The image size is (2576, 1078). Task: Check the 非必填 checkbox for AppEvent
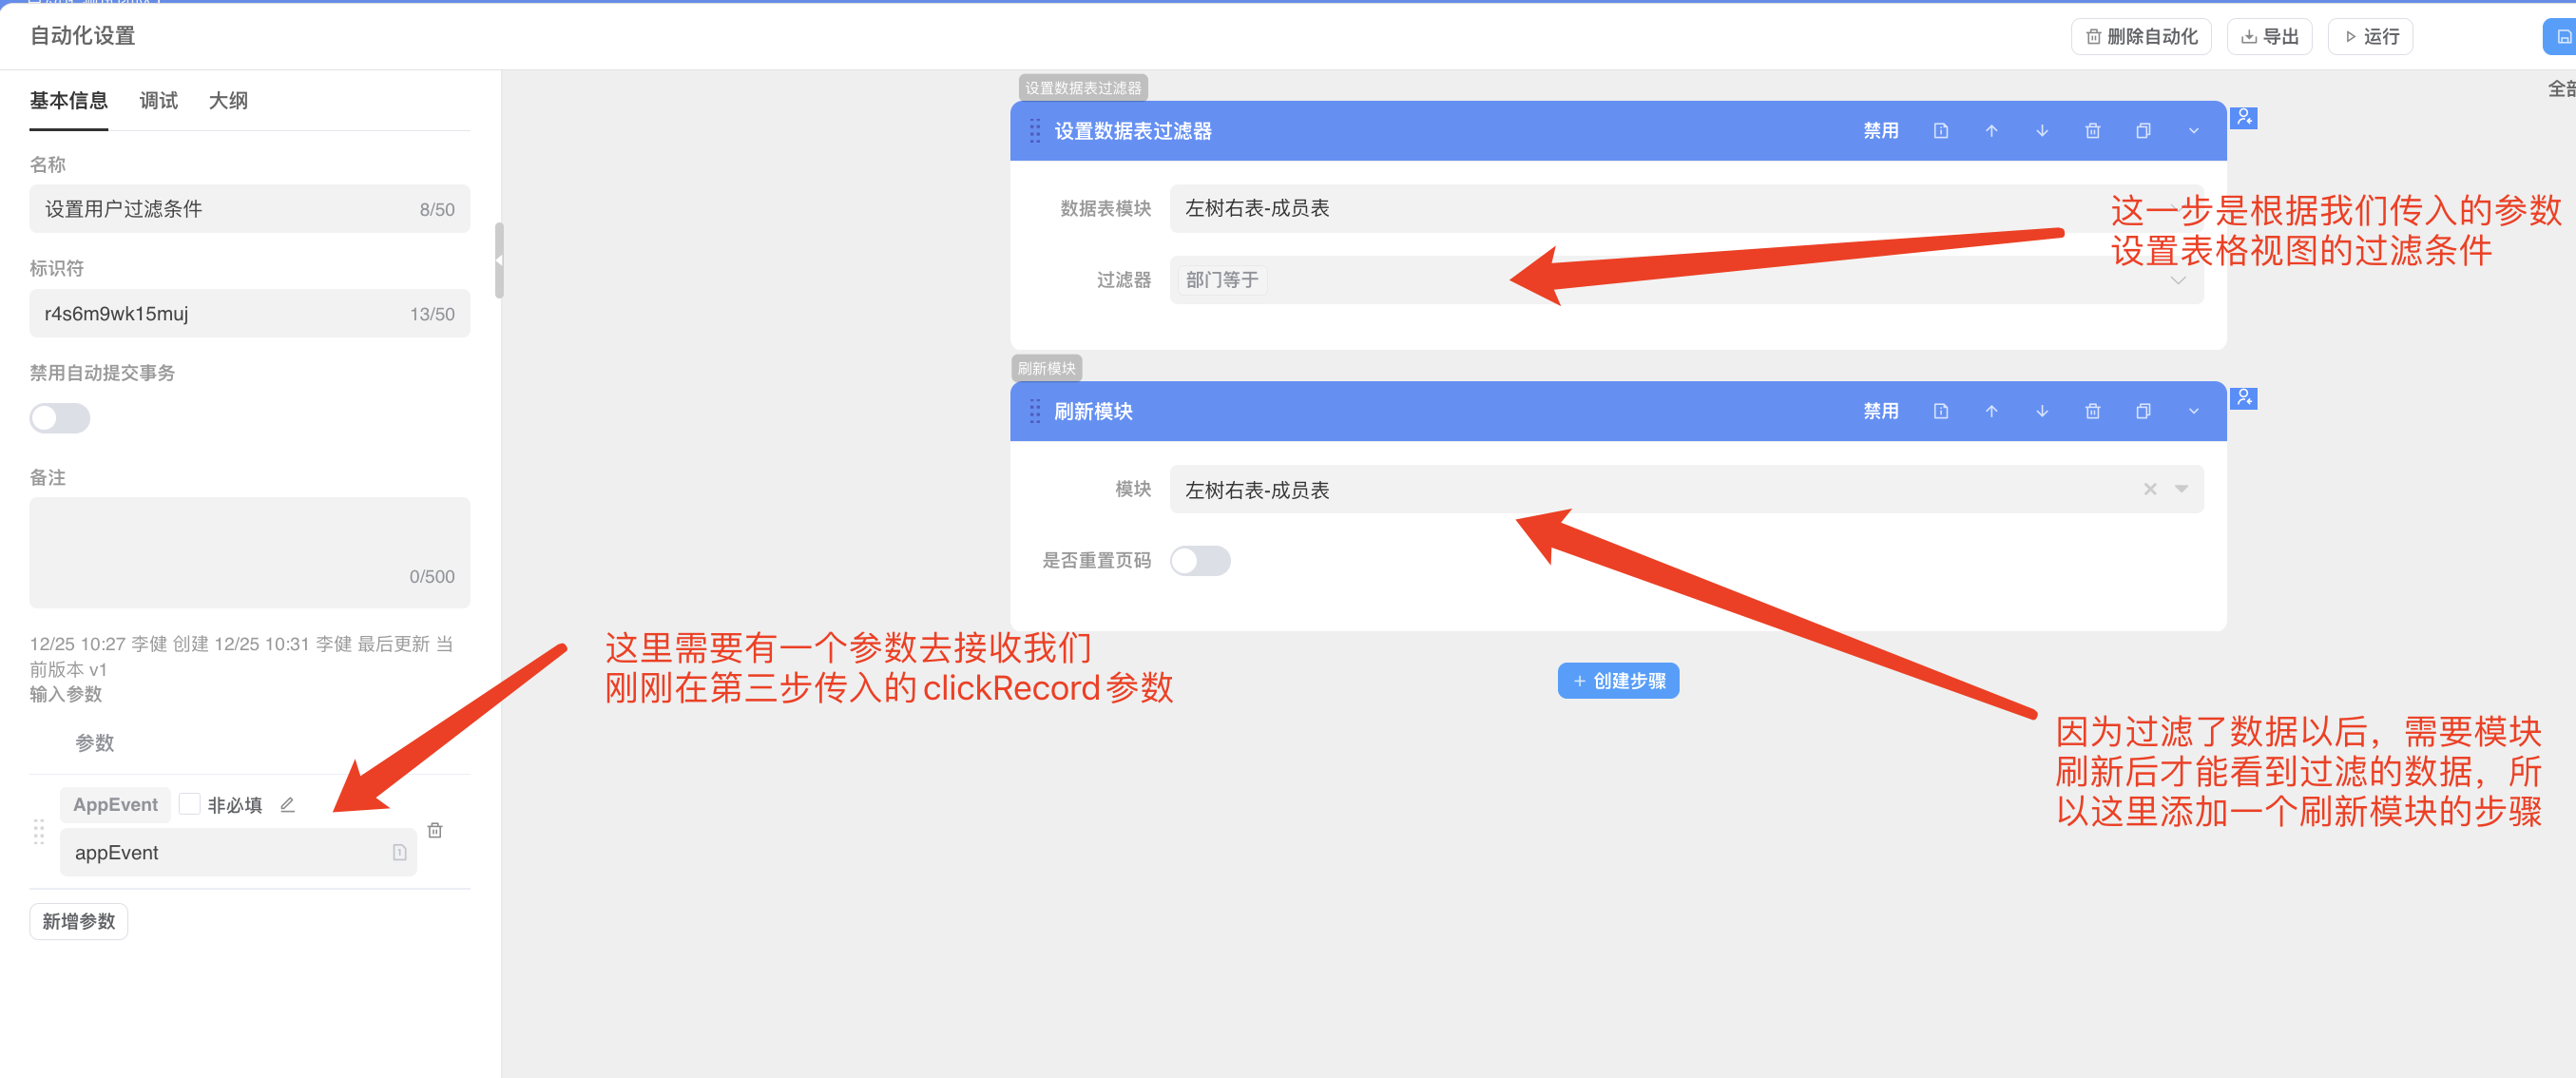[189, 803]
